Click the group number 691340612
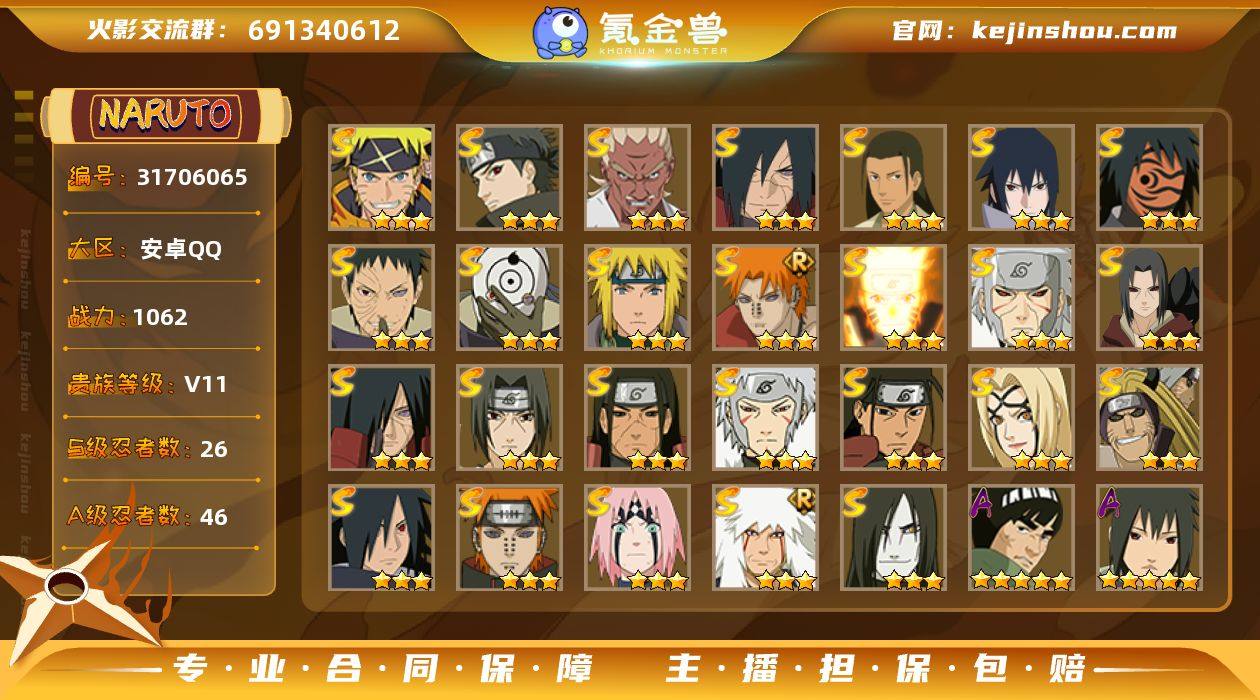 pyautogui.click(x=324, y=30)
